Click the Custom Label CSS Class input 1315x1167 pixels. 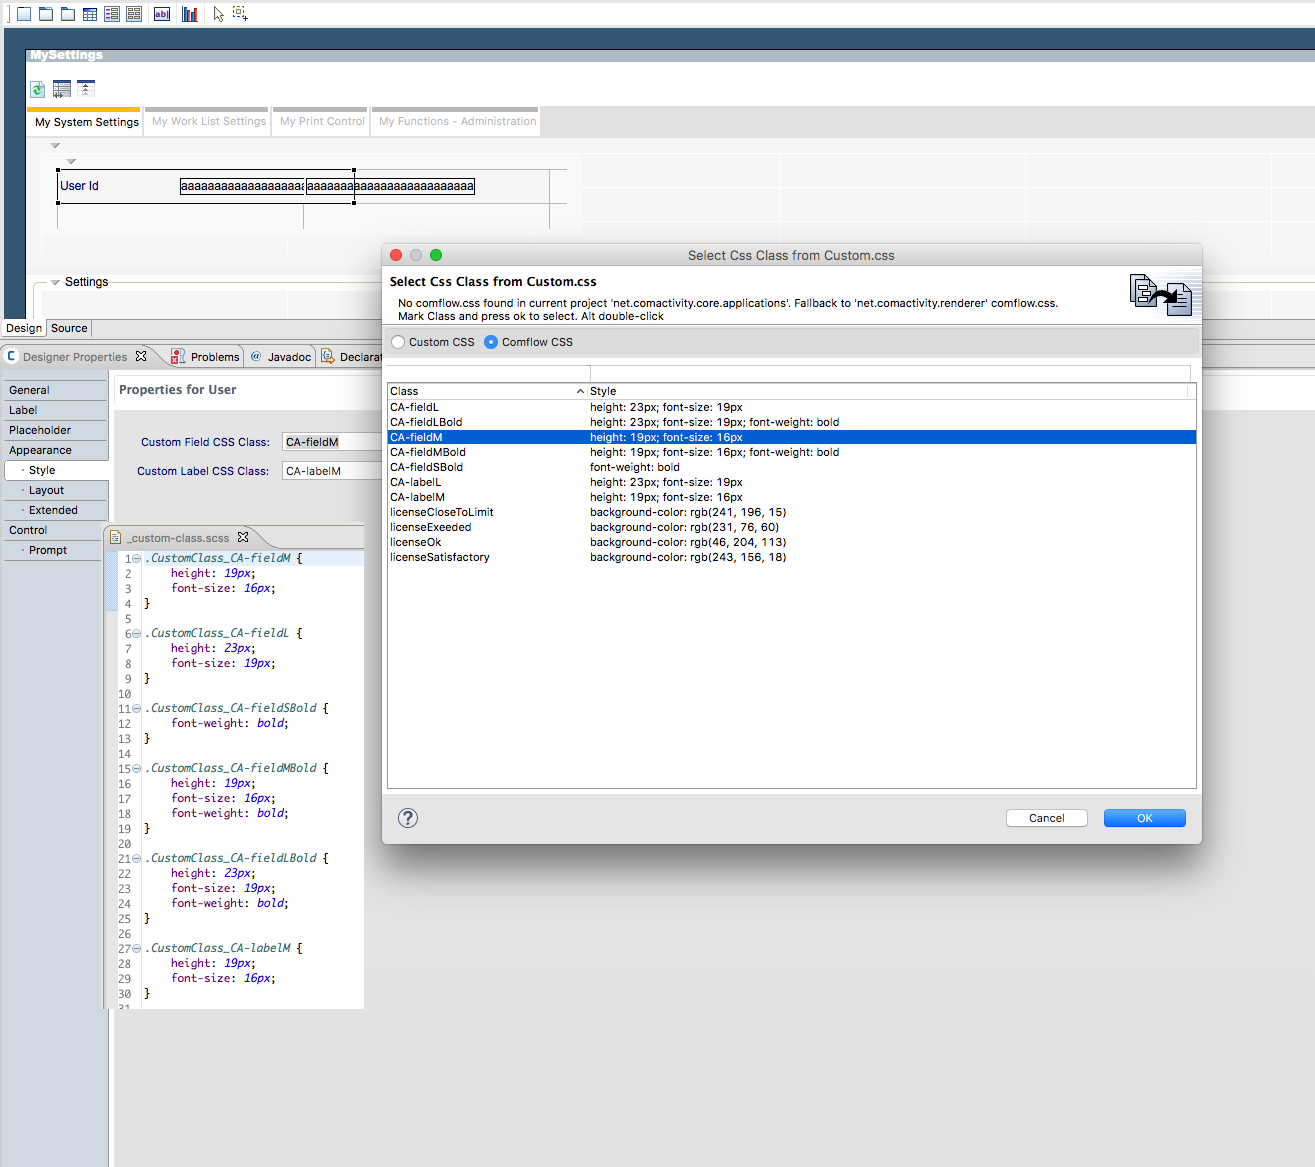click(332, 471)
